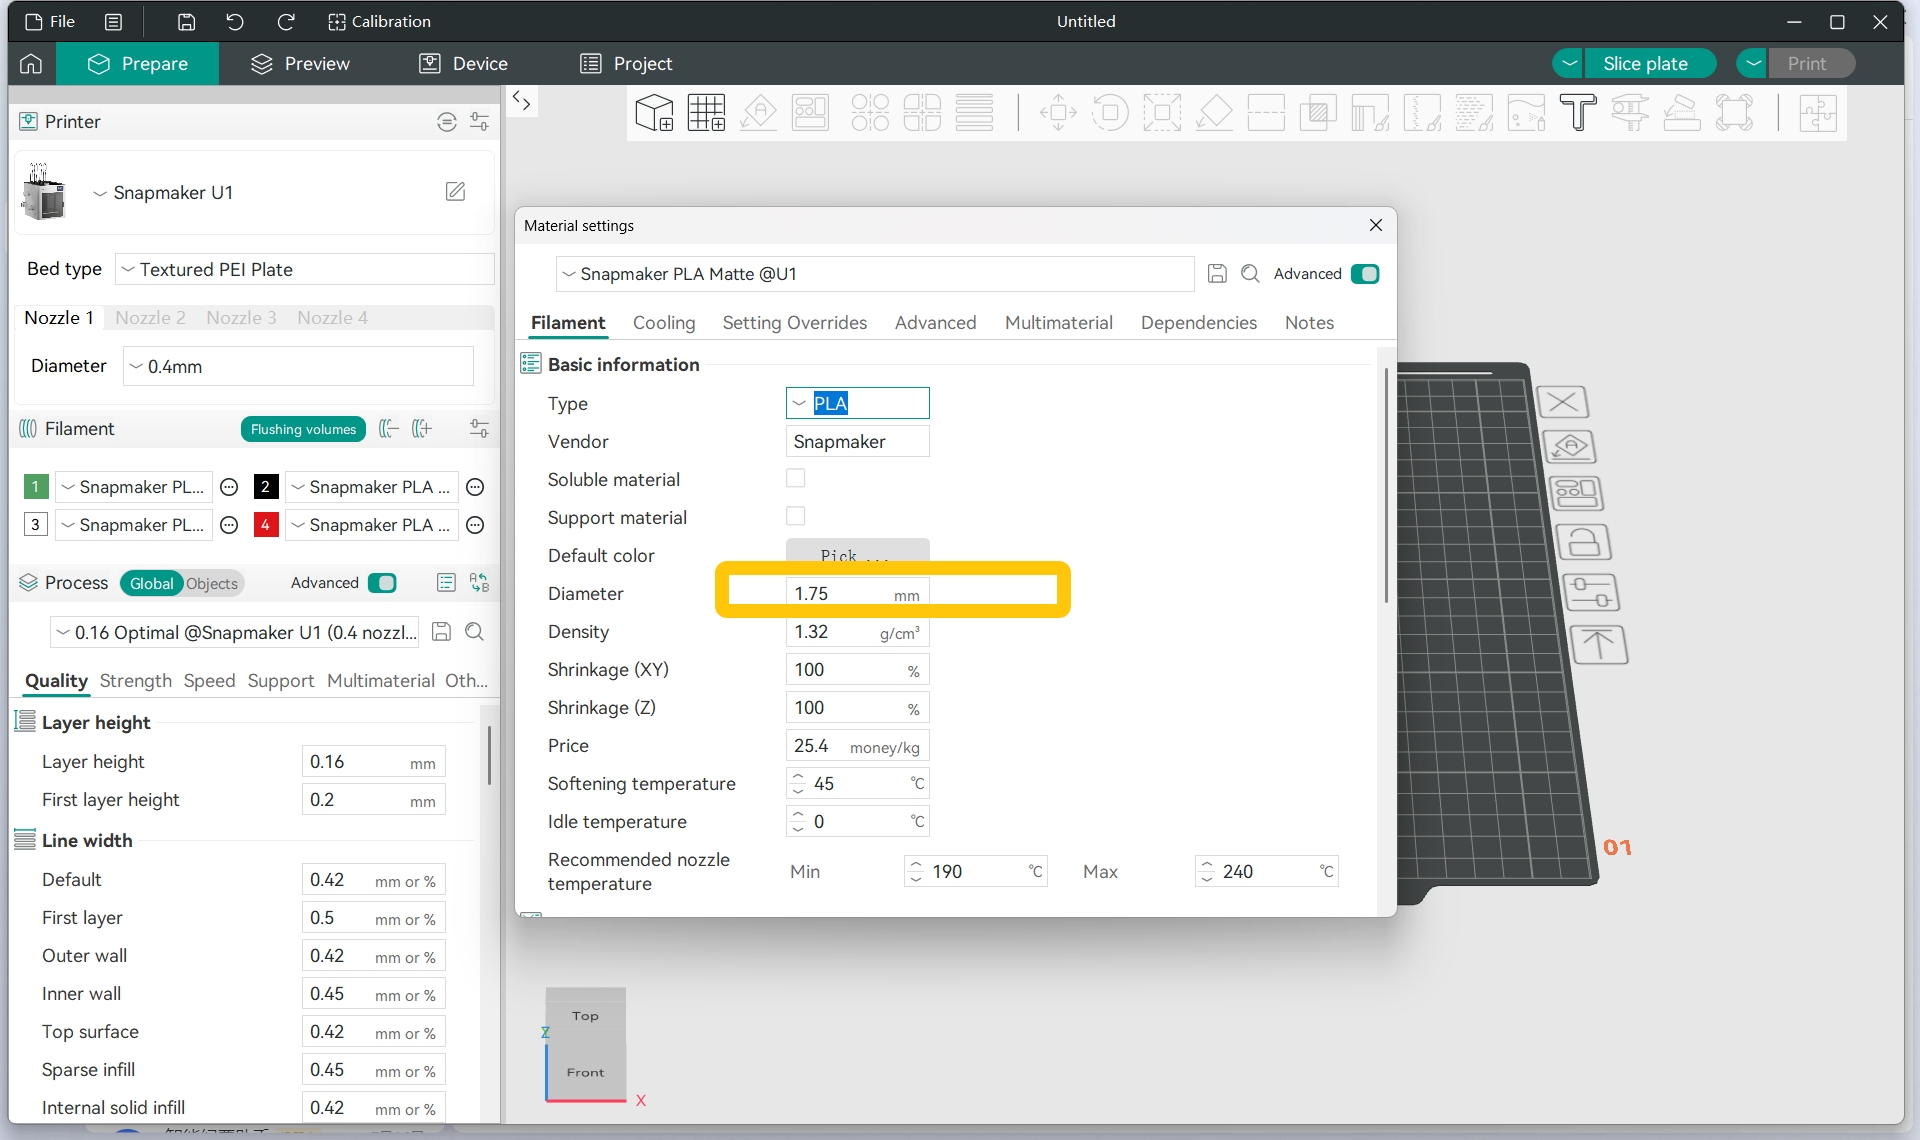1920x1140 pixels.
Task: Click the edit printer preset icon
Action: point(455,192)
